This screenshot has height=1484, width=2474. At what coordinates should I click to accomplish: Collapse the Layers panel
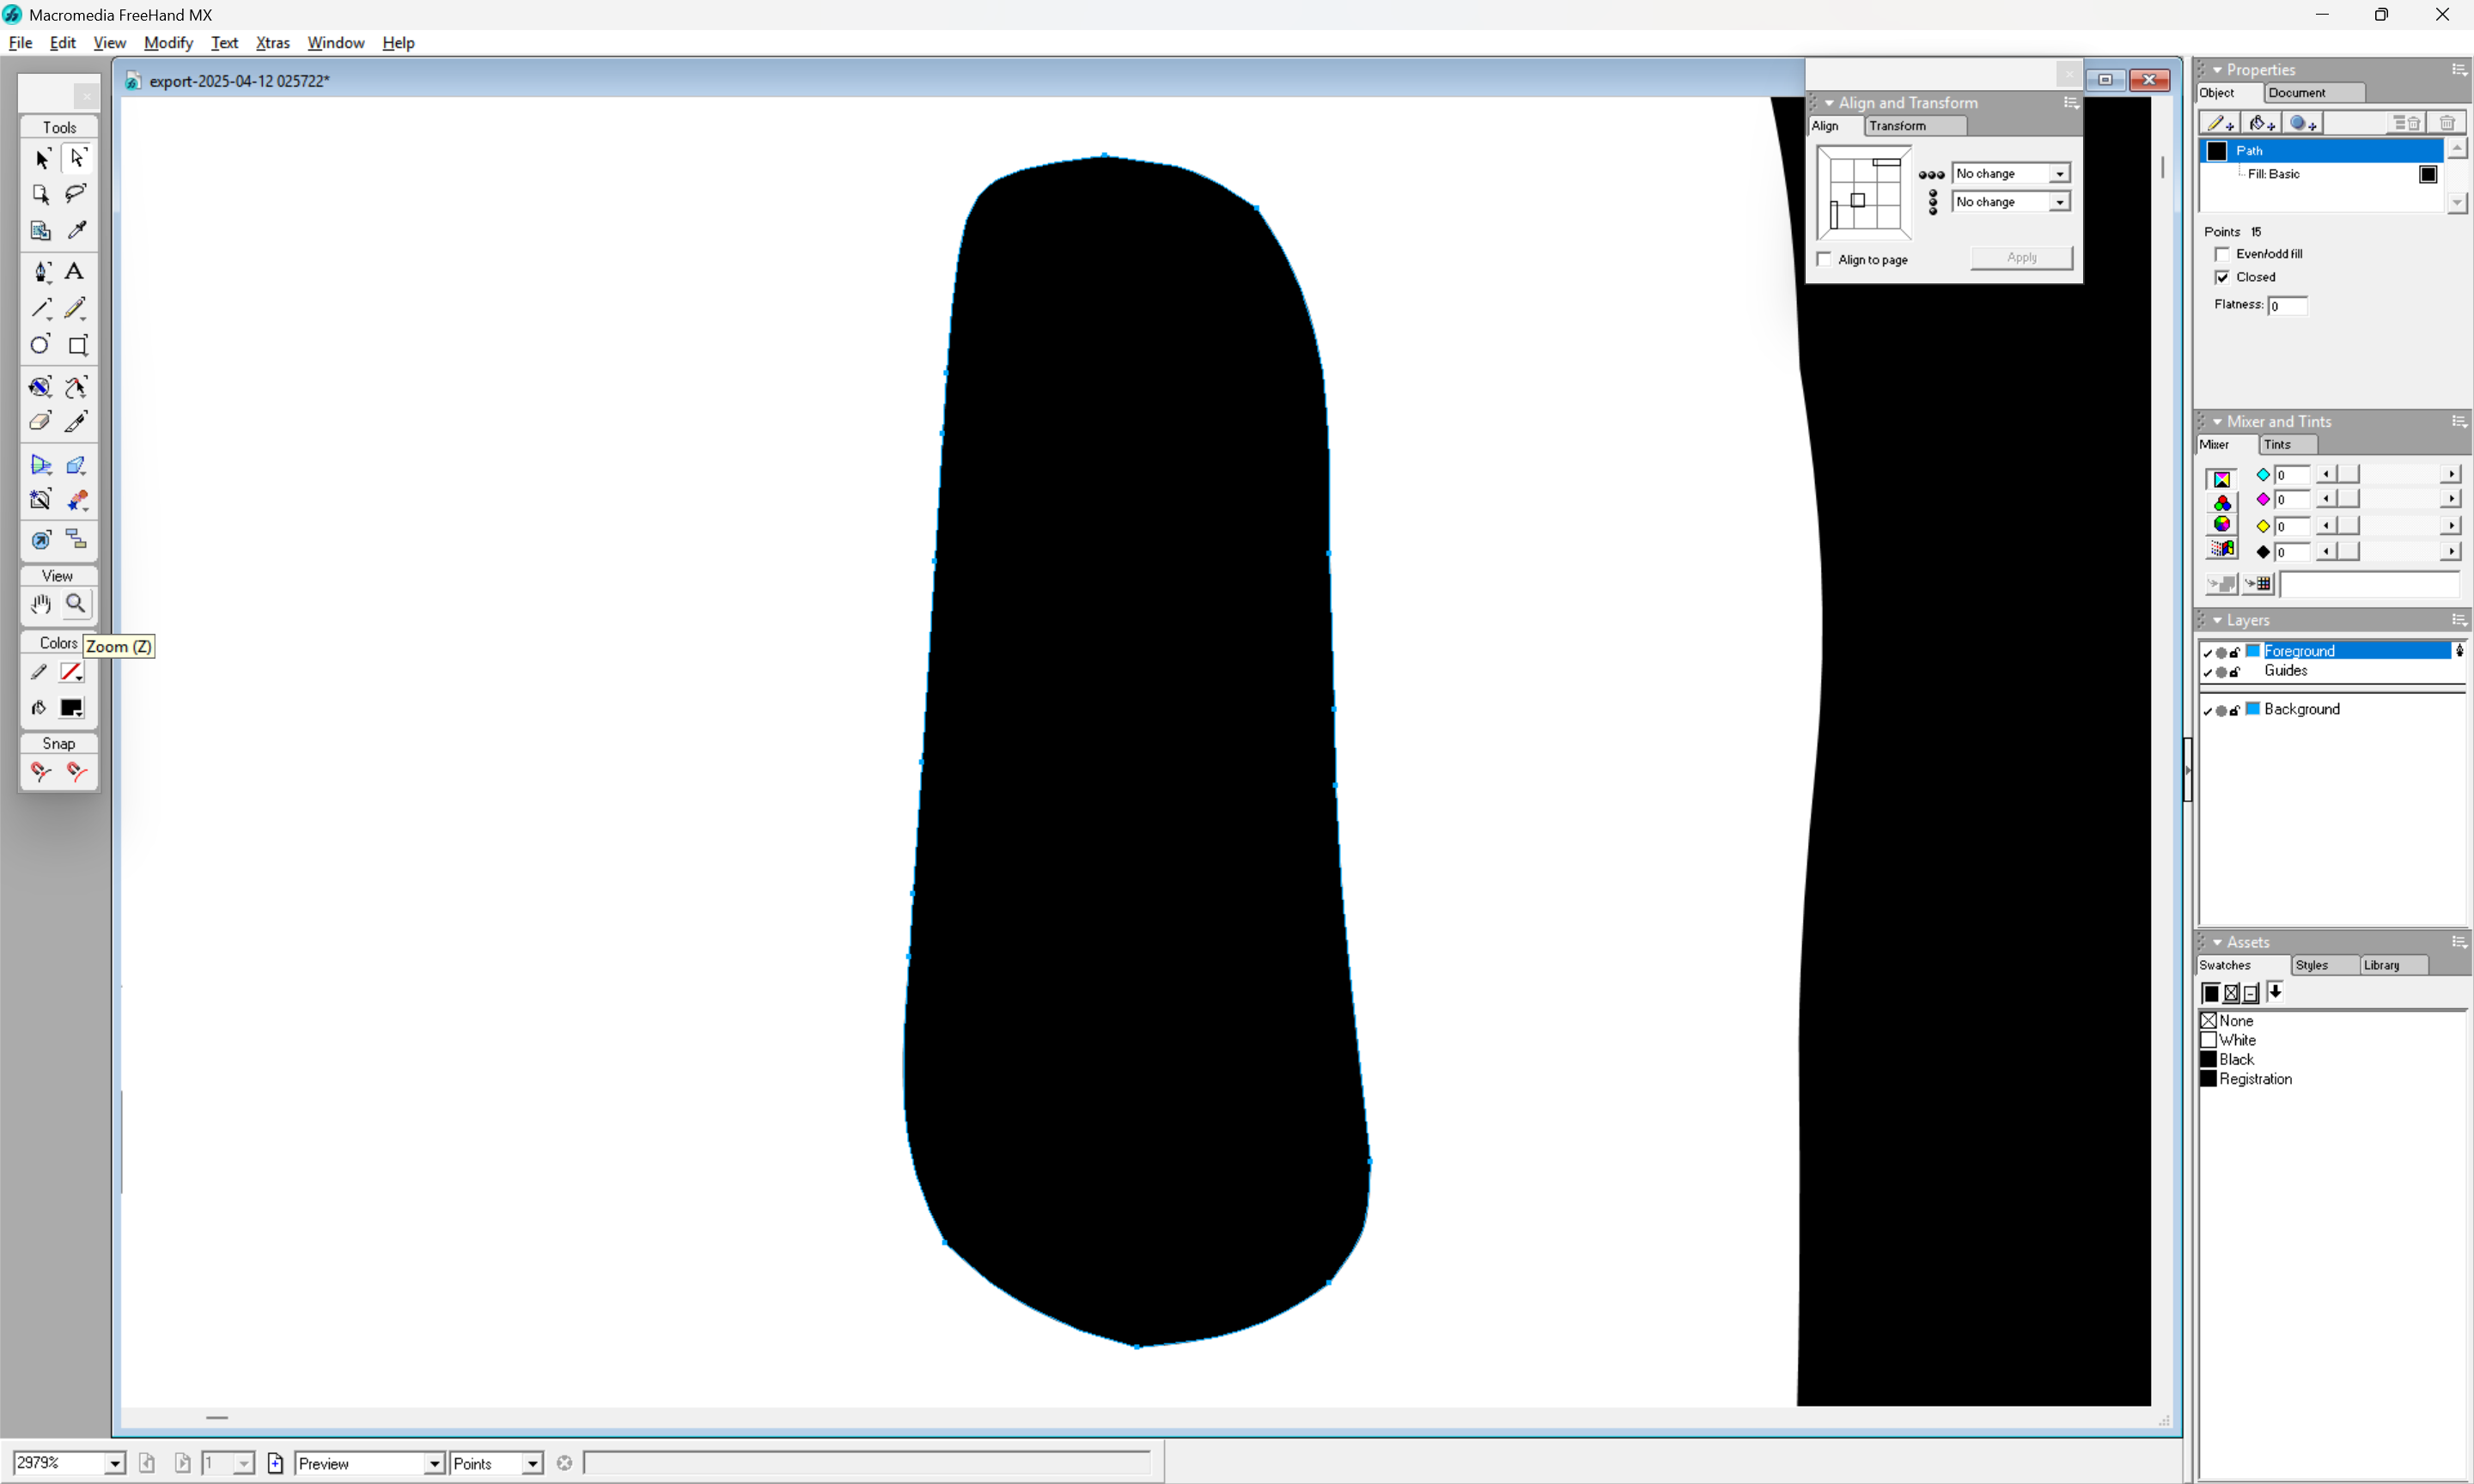[x=2217, y=620]
